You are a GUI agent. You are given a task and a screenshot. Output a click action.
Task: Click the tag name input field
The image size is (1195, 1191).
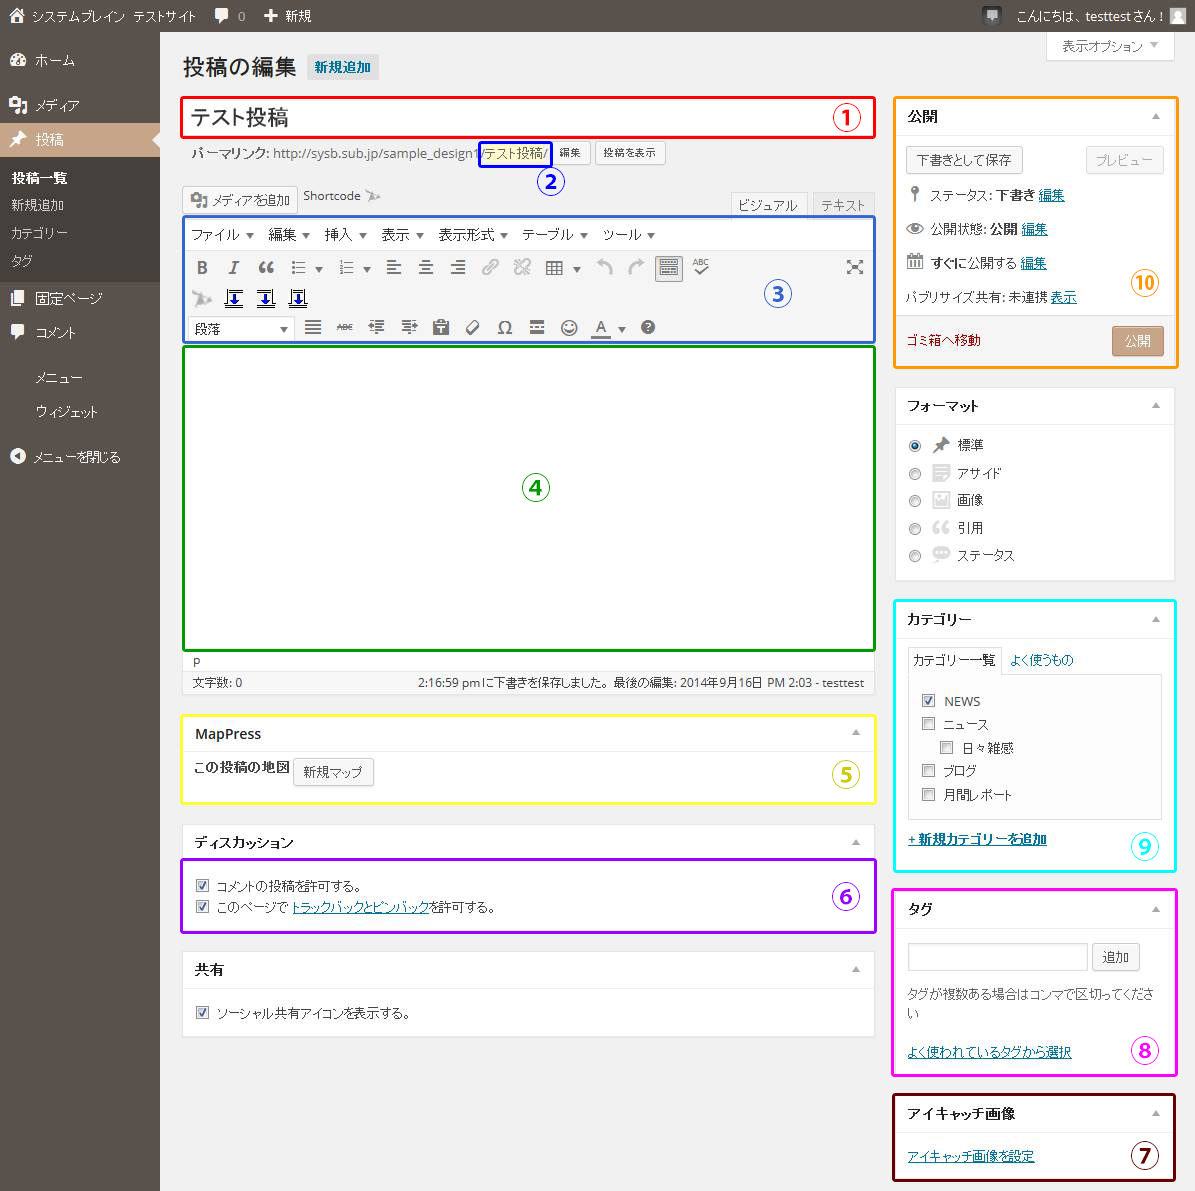click(997, 957)
